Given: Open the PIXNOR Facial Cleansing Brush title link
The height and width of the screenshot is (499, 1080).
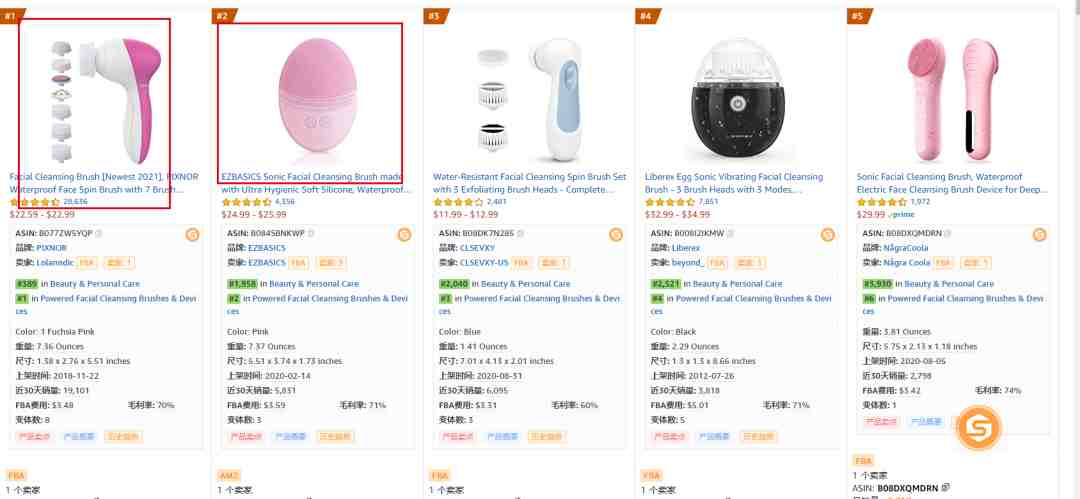Looking at the screenshot, I should point(104,183).
